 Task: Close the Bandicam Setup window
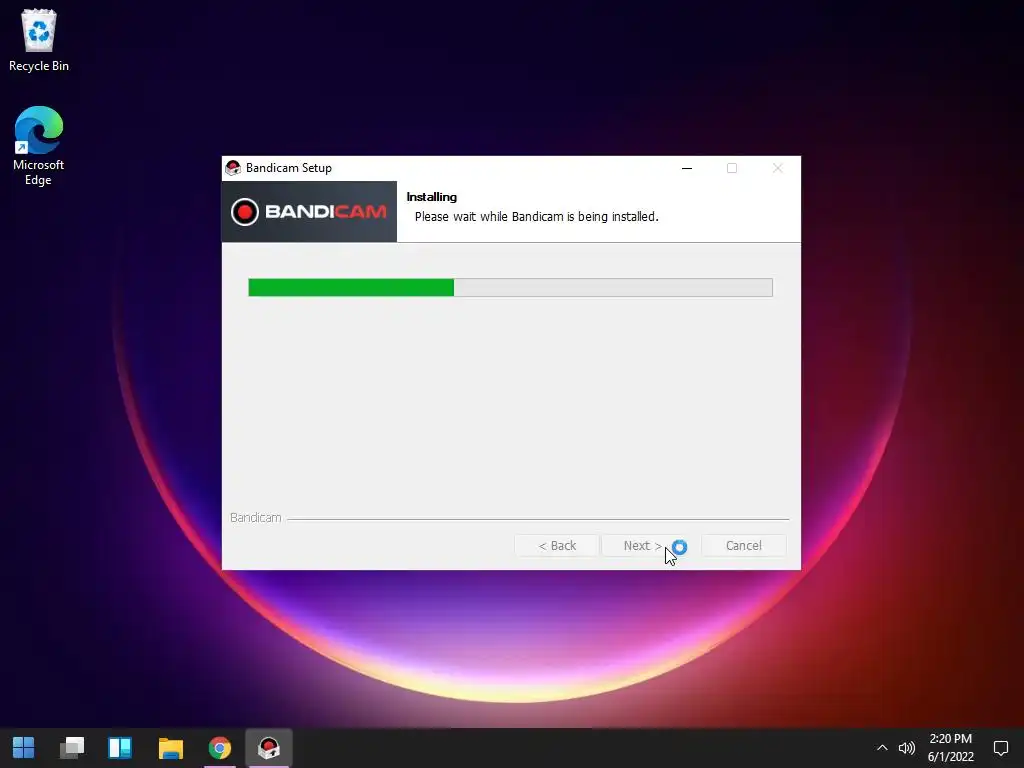tap(777, 168)
